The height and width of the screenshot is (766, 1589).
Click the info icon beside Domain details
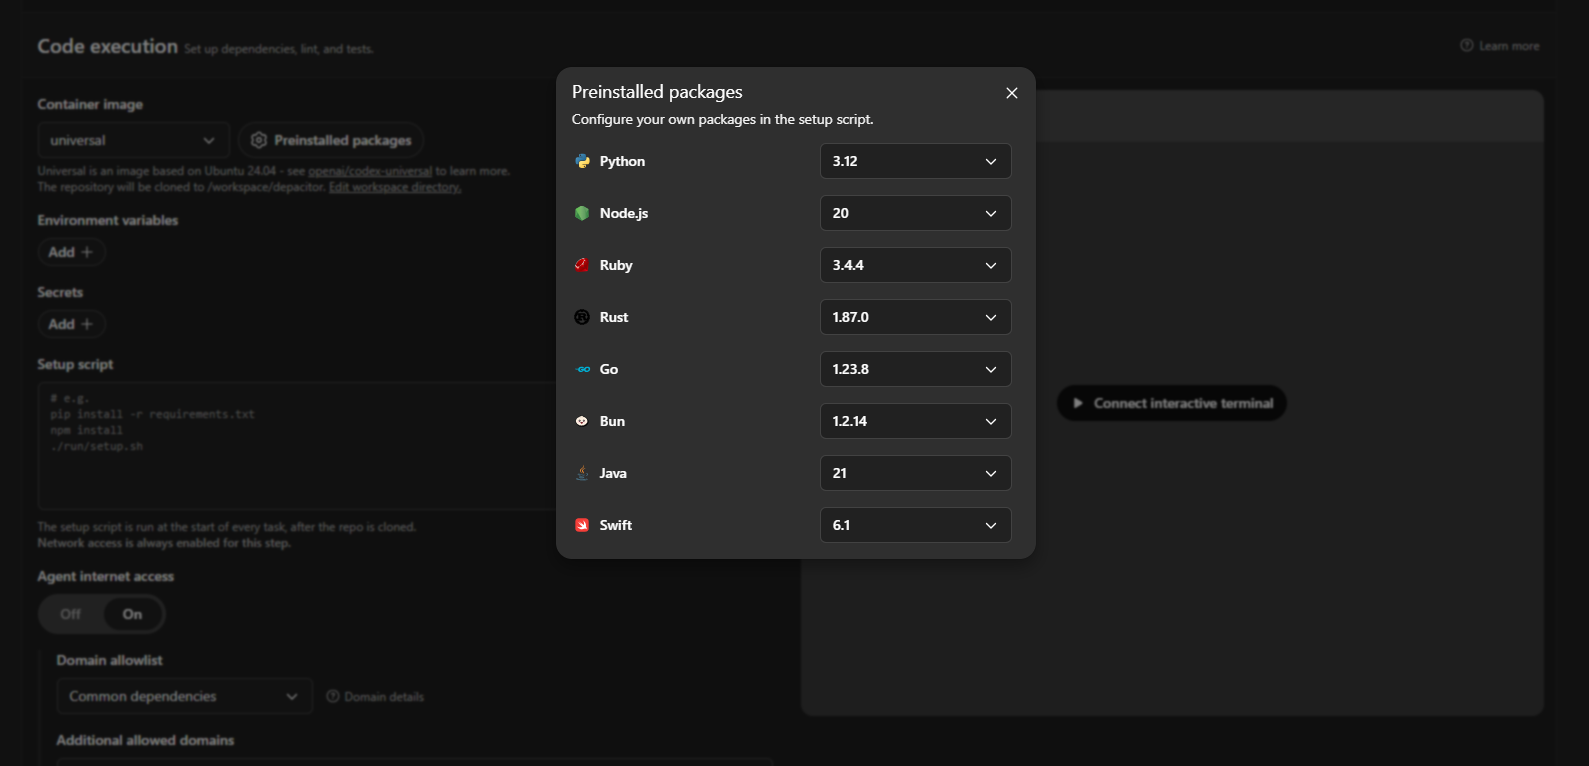(x=333, y=697)
